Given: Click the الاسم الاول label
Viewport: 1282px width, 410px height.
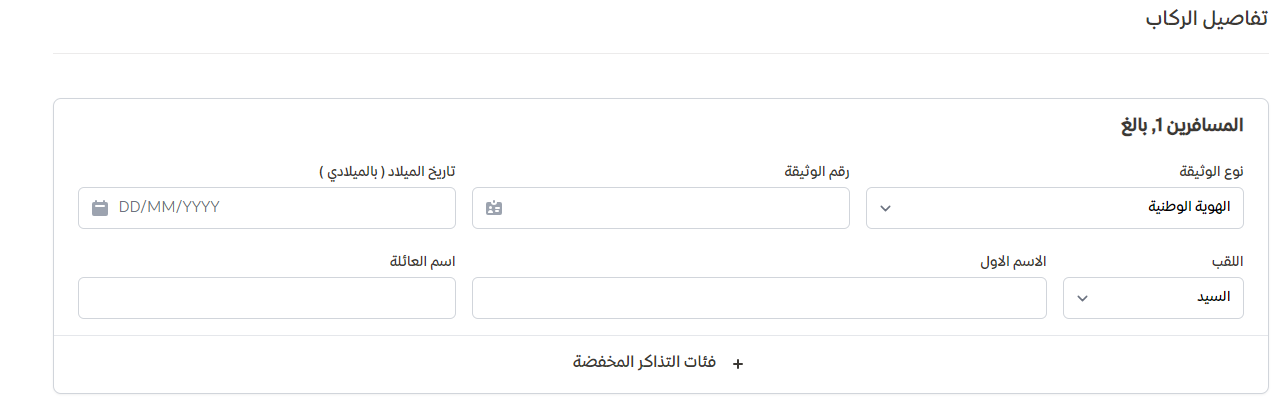Looking at the screenshot, I should [1012, 261].
